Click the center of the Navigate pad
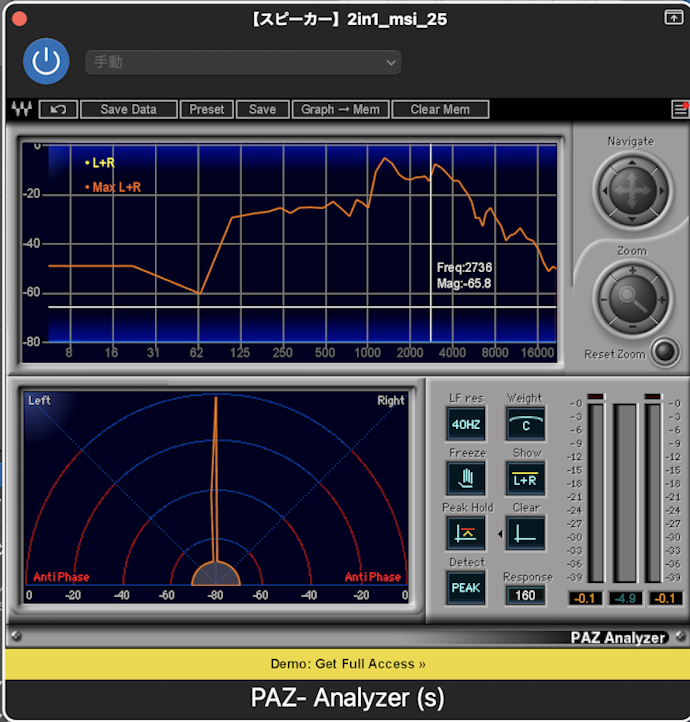 [632, 190]
